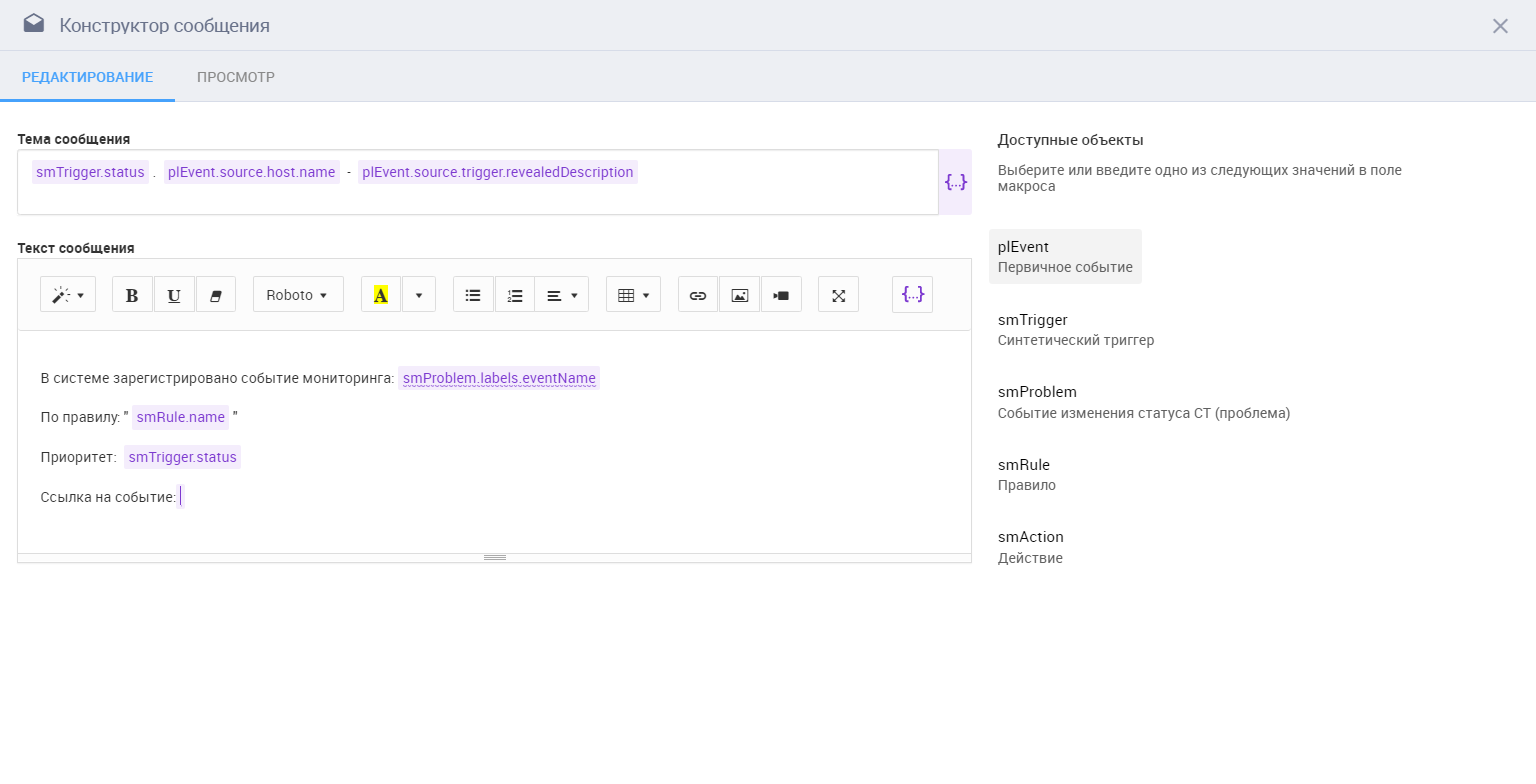This screenshot has height=784, width=1536.
Task: Select the smRule.name macro in body
Action: [x=181, y=417]
